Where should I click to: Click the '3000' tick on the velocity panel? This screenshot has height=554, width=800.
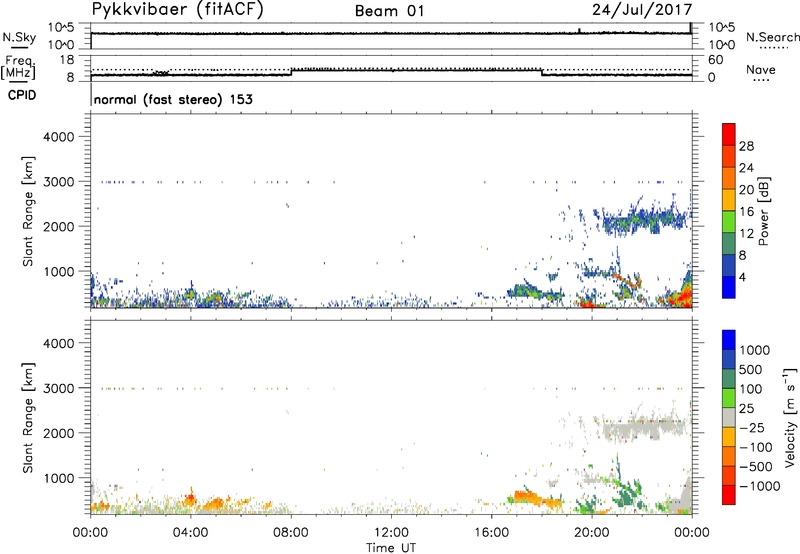58,388
